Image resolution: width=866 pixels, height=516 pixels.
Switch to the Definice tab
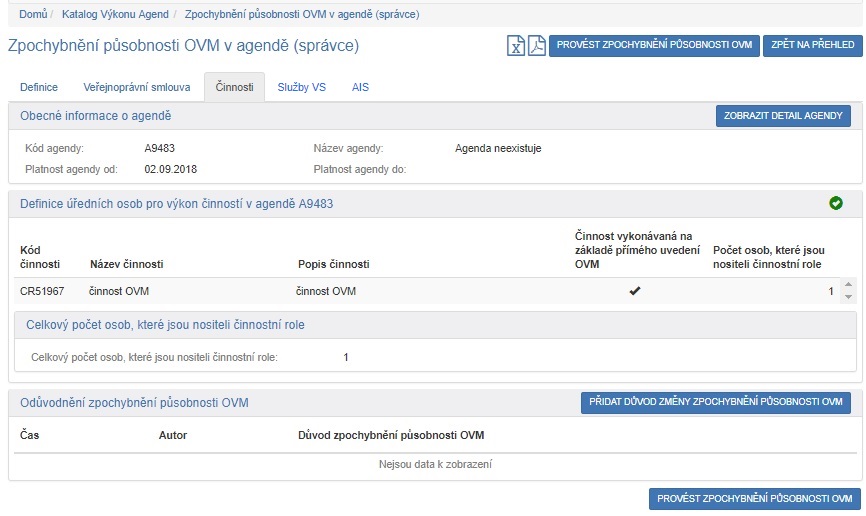click(x=40, y=87)
